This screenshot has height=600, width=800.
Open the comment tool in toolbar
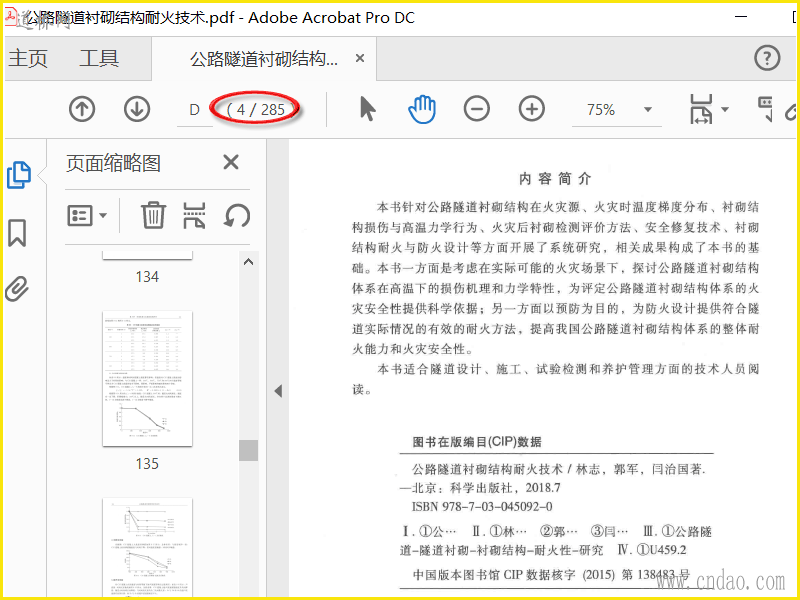766,109
